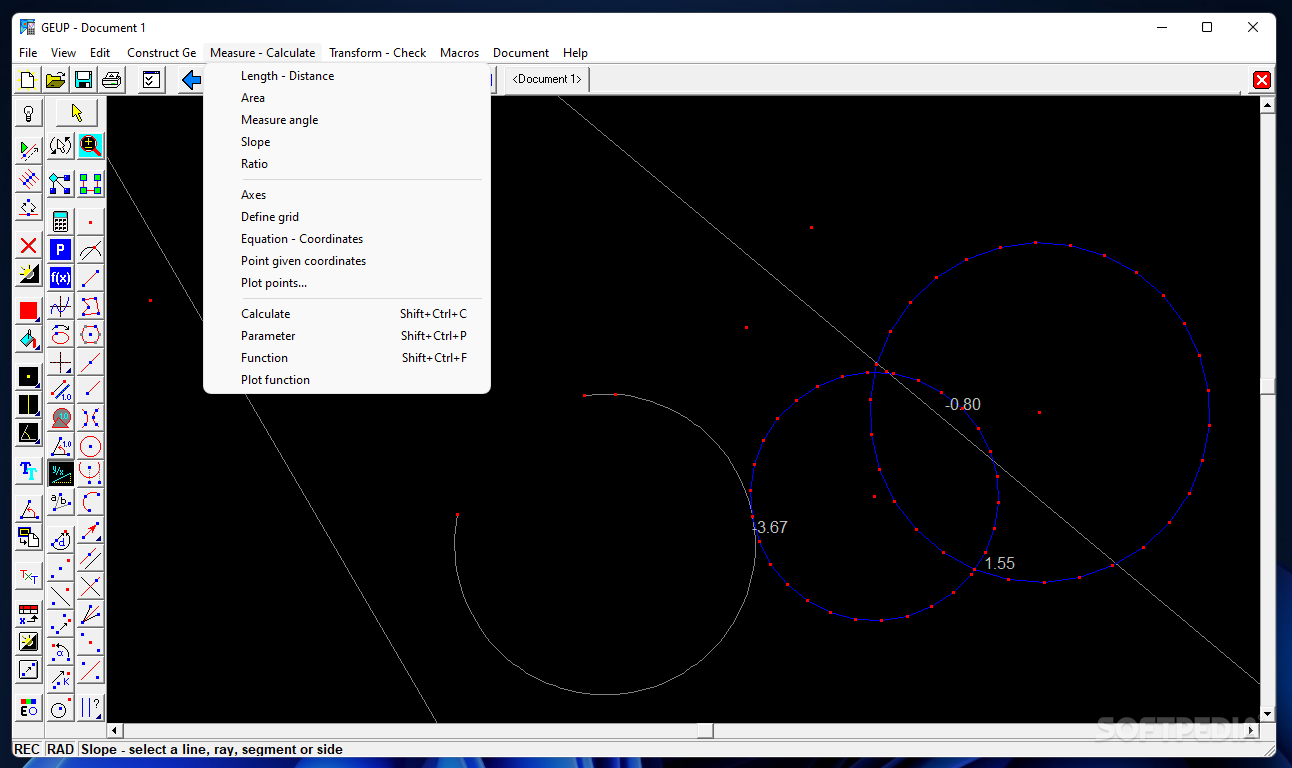Open the Macros menu
The height and width of the screenshot is (768, 1292).
point(459,53)
